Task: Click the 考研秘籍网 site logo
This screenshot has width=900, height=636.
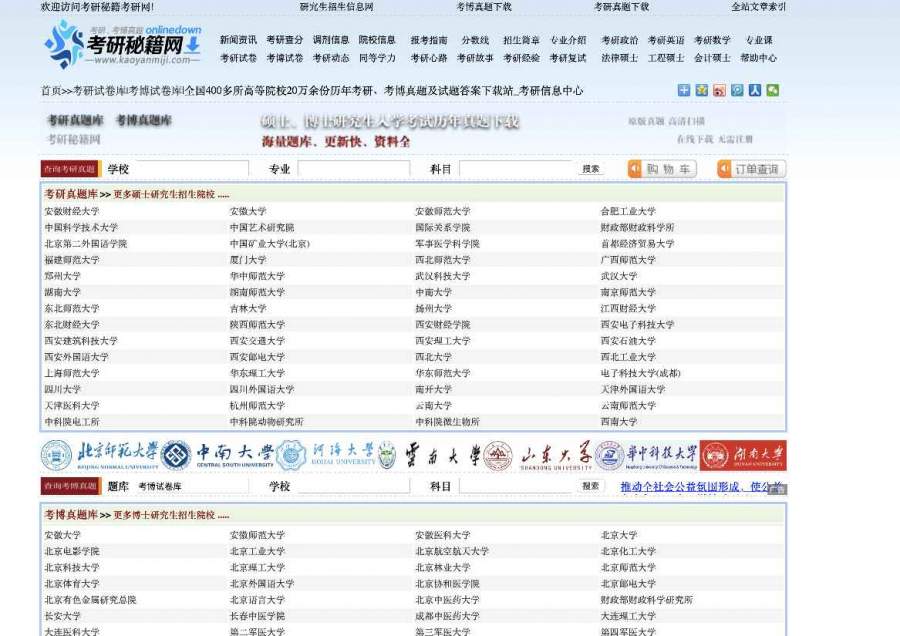Action: [x=123, y=45]
